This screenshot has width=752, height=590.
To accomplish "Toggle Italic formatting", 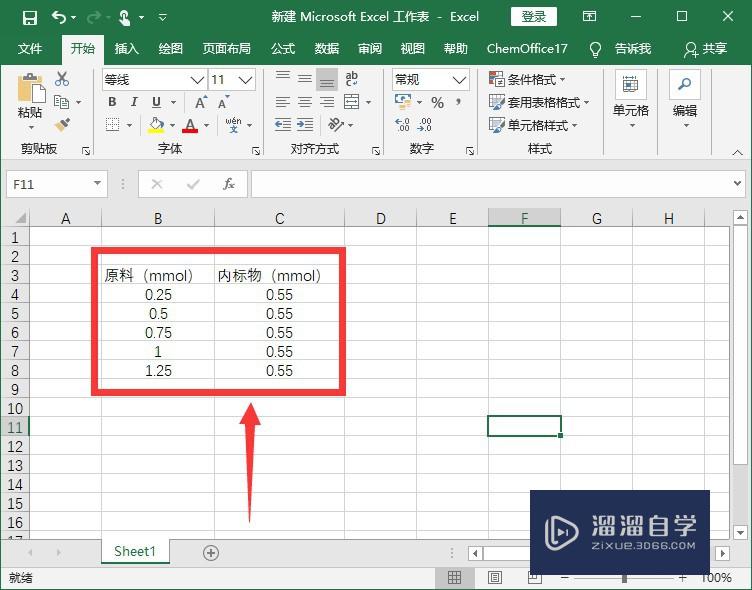I will point(134,102).
